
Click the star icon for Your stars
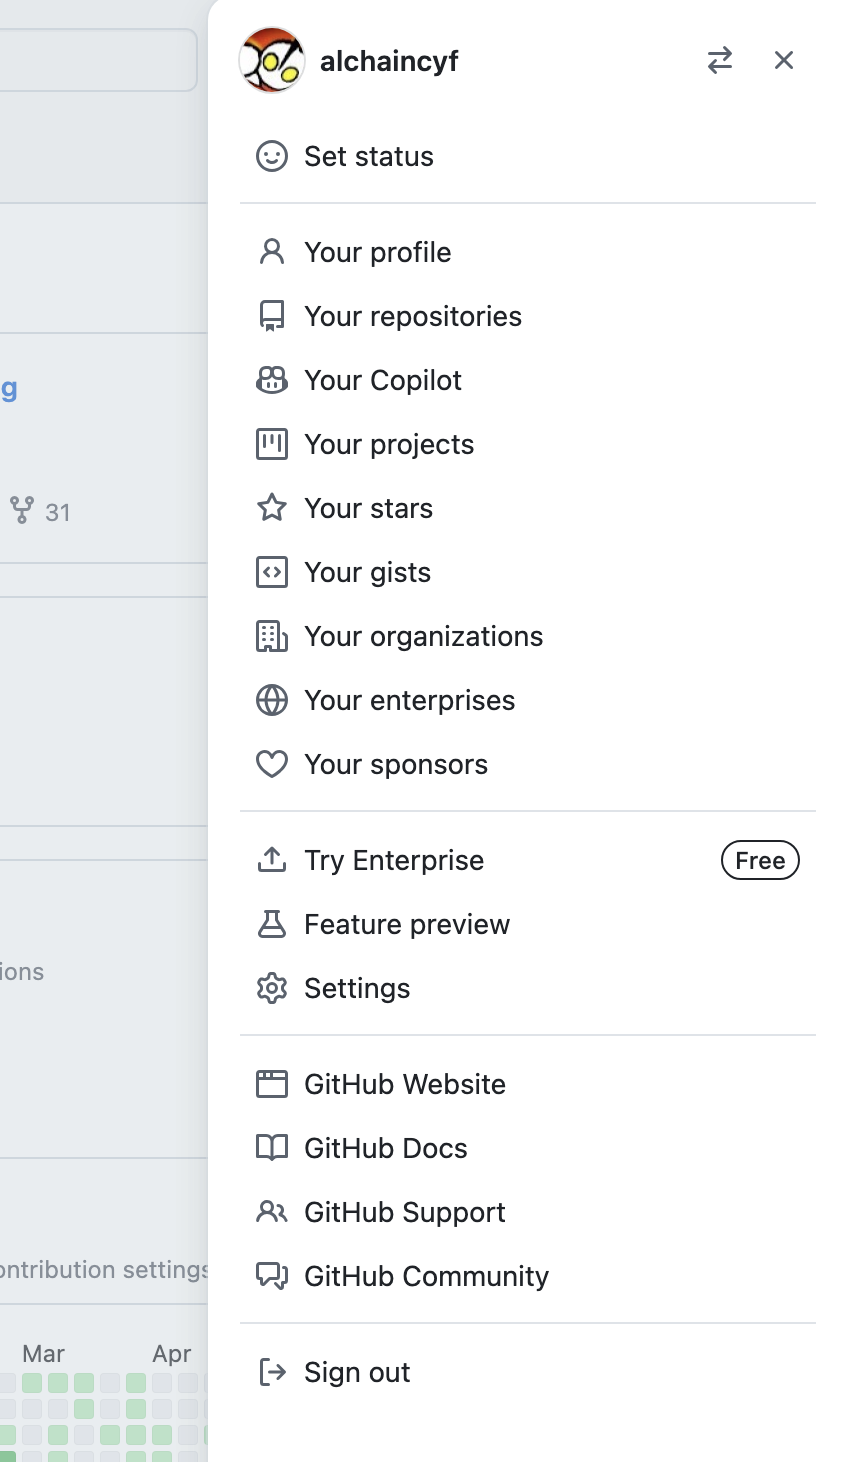[272, 509]
